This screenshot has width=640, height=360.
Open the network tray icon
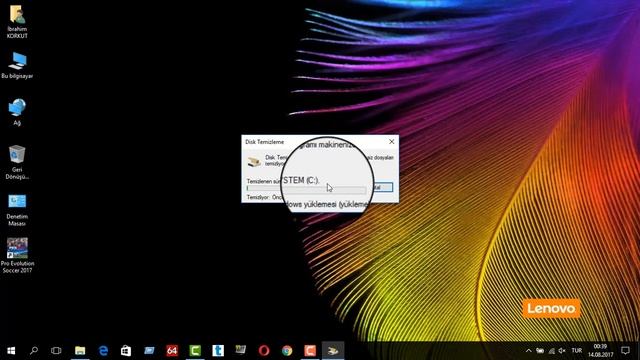click(x=551, y=351)
